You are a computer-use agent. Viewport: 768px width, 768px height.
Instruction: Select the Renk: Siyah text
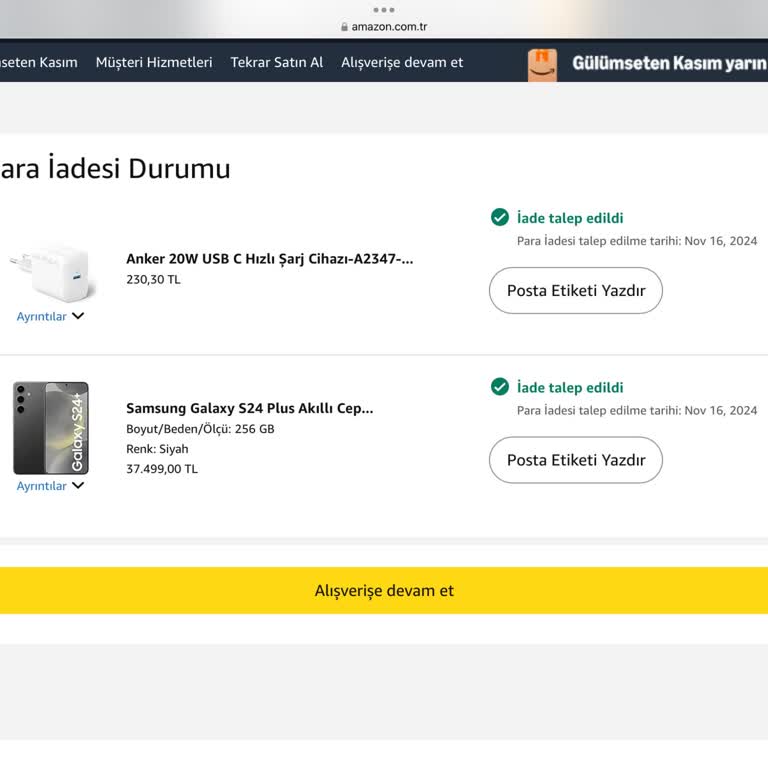(x=157, y=449)
